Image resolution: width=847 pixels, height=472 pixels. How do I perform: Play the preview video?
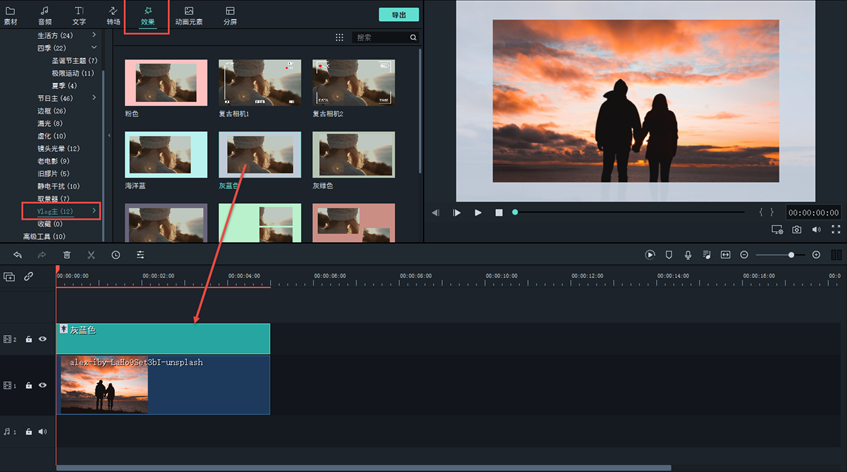(x=478, y=212)
